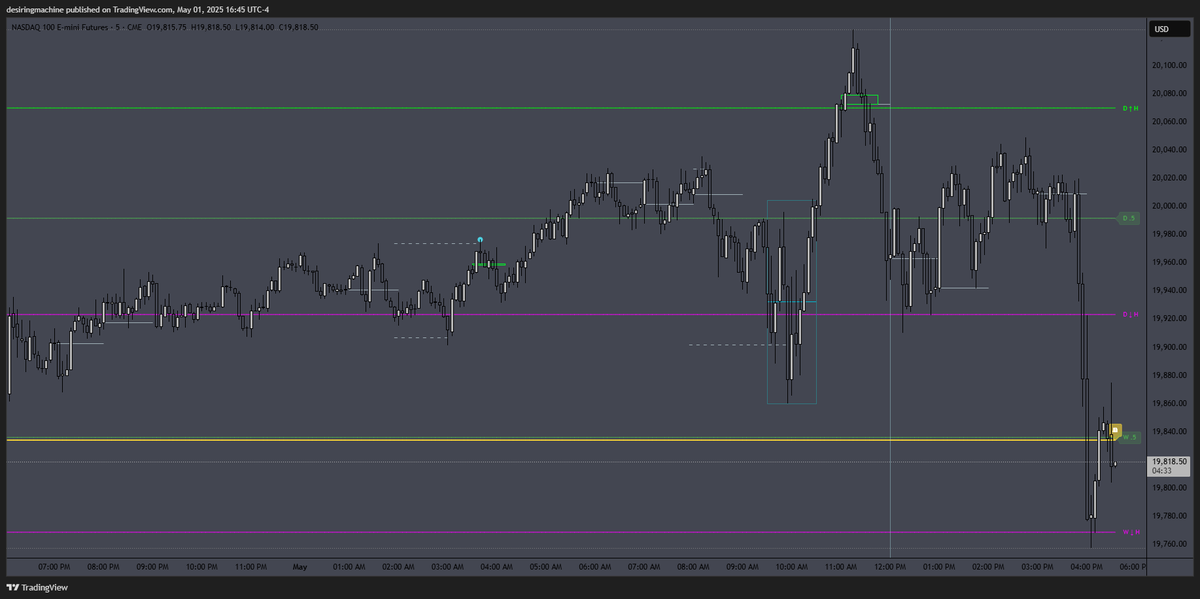Image resolution: width=1200 pixels, height=599 pixels.
Task: Click the 10:00 PM time axis label
Action: pos(200,567)
